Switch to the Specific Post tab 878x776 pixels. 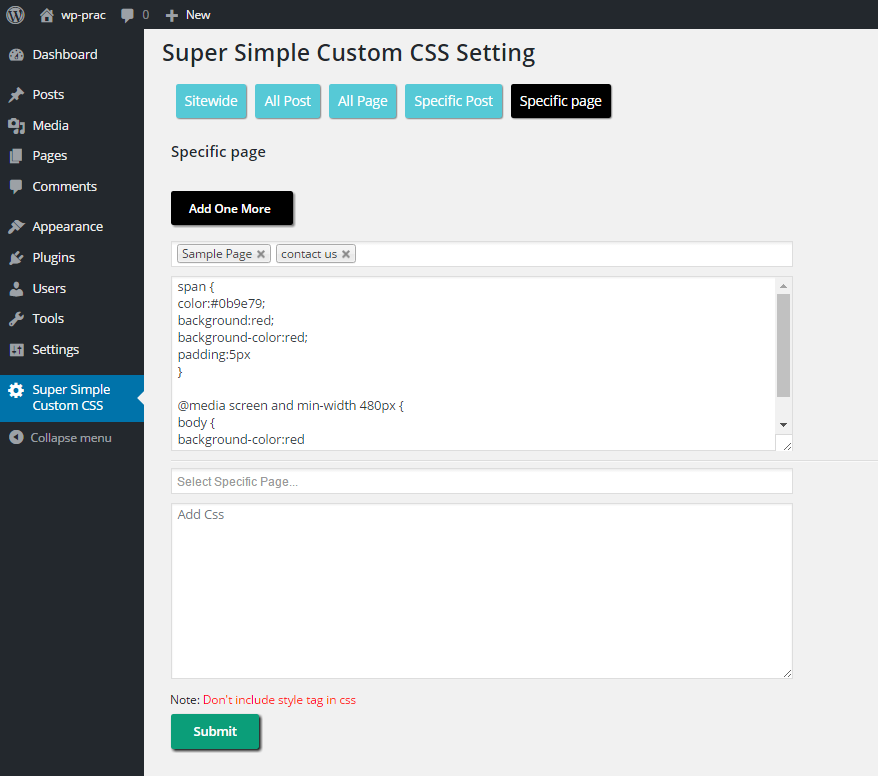(x=454, y=101)
